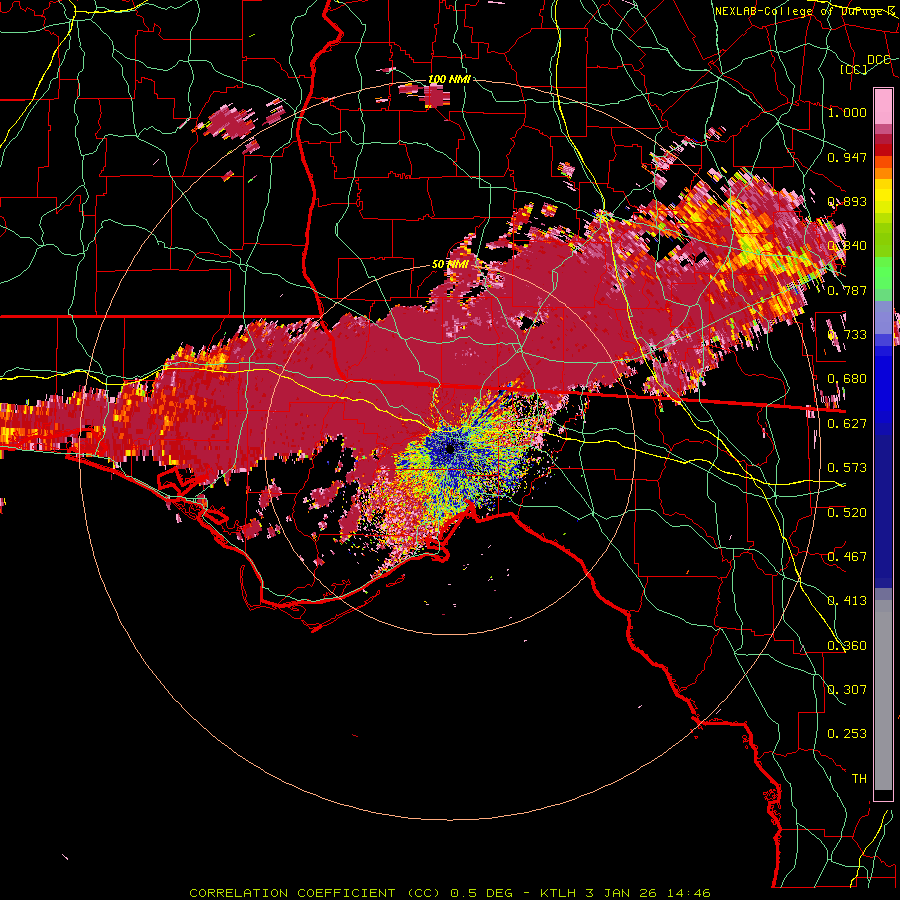Viewport: 900px width, 900px height.
Task: Click the DCC [CC] legend title
Action: (x=866, y=64)
